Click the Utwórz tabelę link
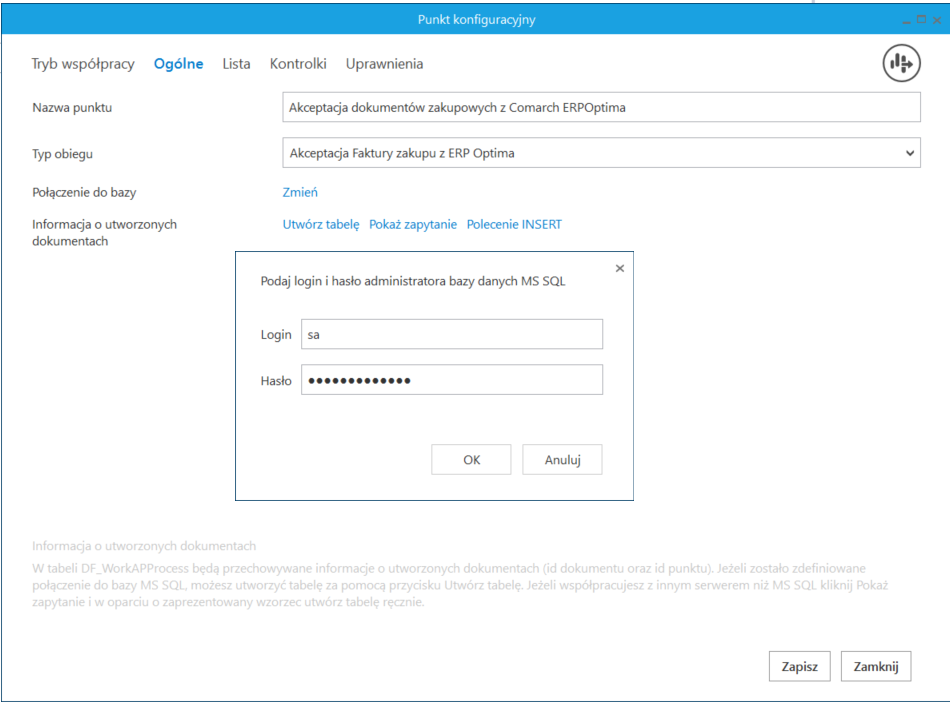 pos(321,224)
